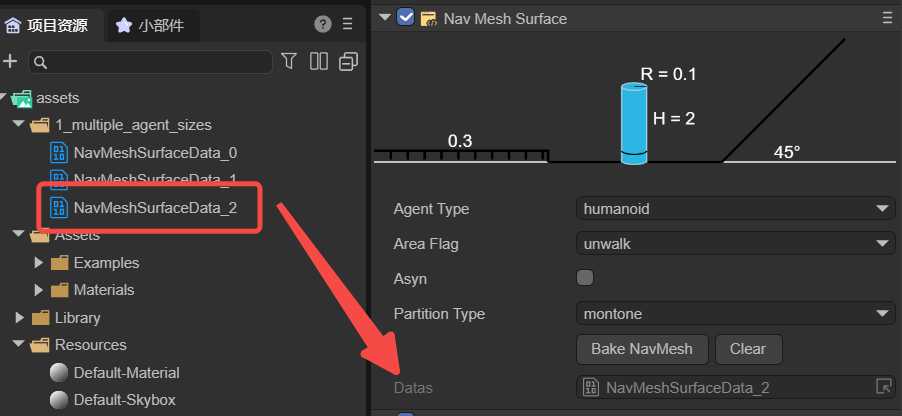The height and width of the screenshot is (416, 902).
Task: Switch to the 项目资源 tab
Action: [x=47, y=25]
